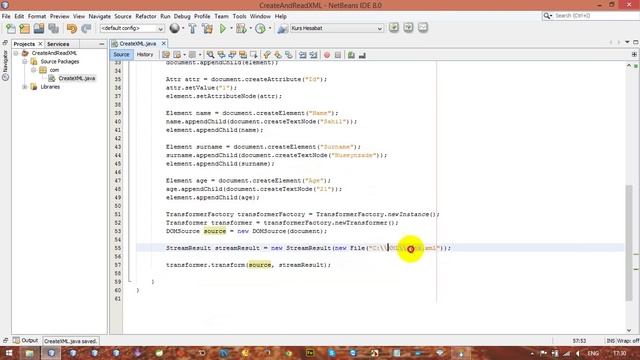Click the Clean and Build Project icon
Screen dimensions: 640x360
pyautogui.click(x=207, y=28)
